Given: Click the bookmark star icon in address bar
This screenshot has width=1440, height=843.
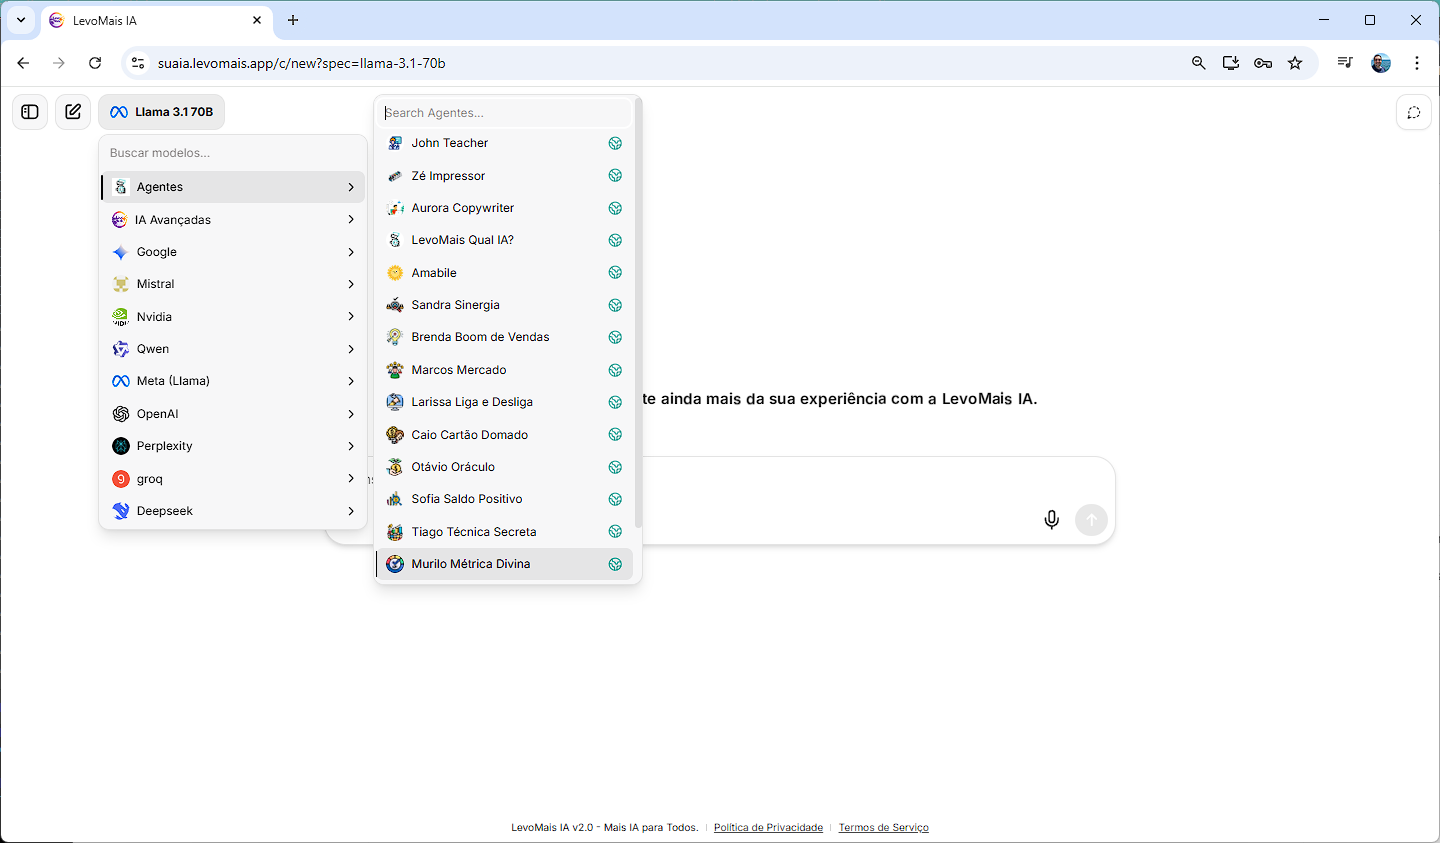Looking at the screenshot, I should pyautogui.click(x=1295, y=63).
